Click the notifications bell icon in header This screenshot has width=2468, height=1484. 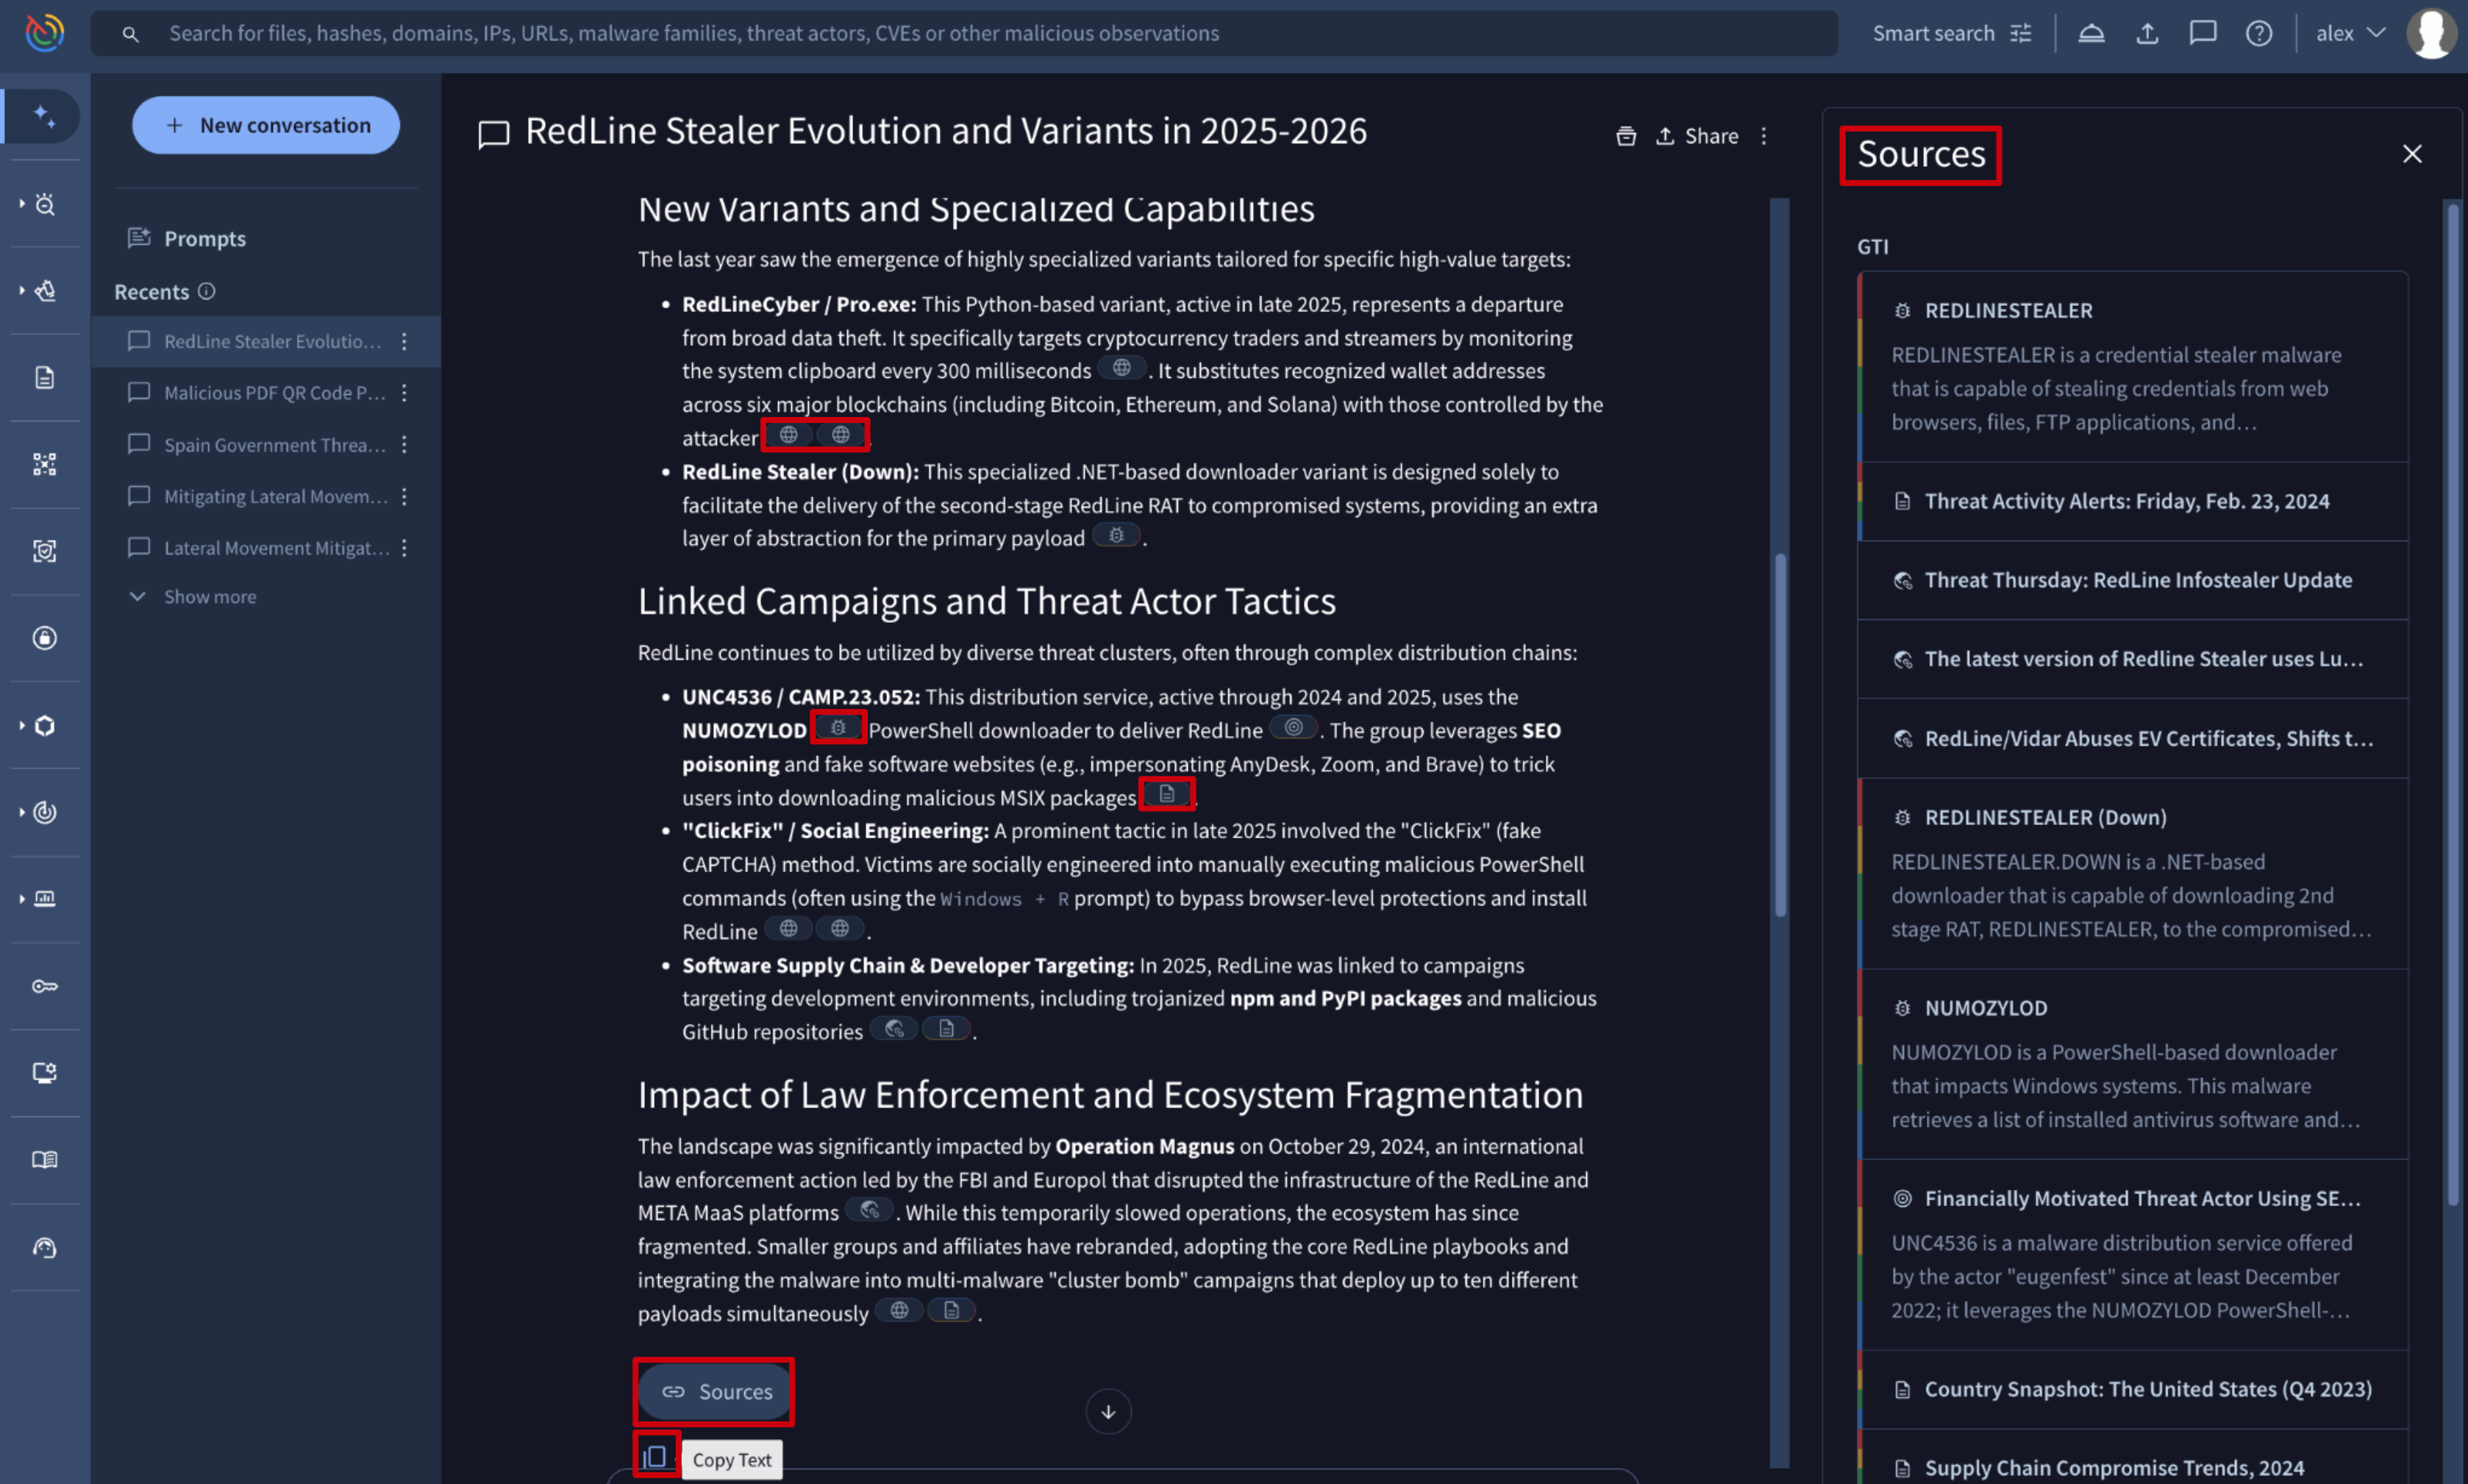(x=2091, y=33)
